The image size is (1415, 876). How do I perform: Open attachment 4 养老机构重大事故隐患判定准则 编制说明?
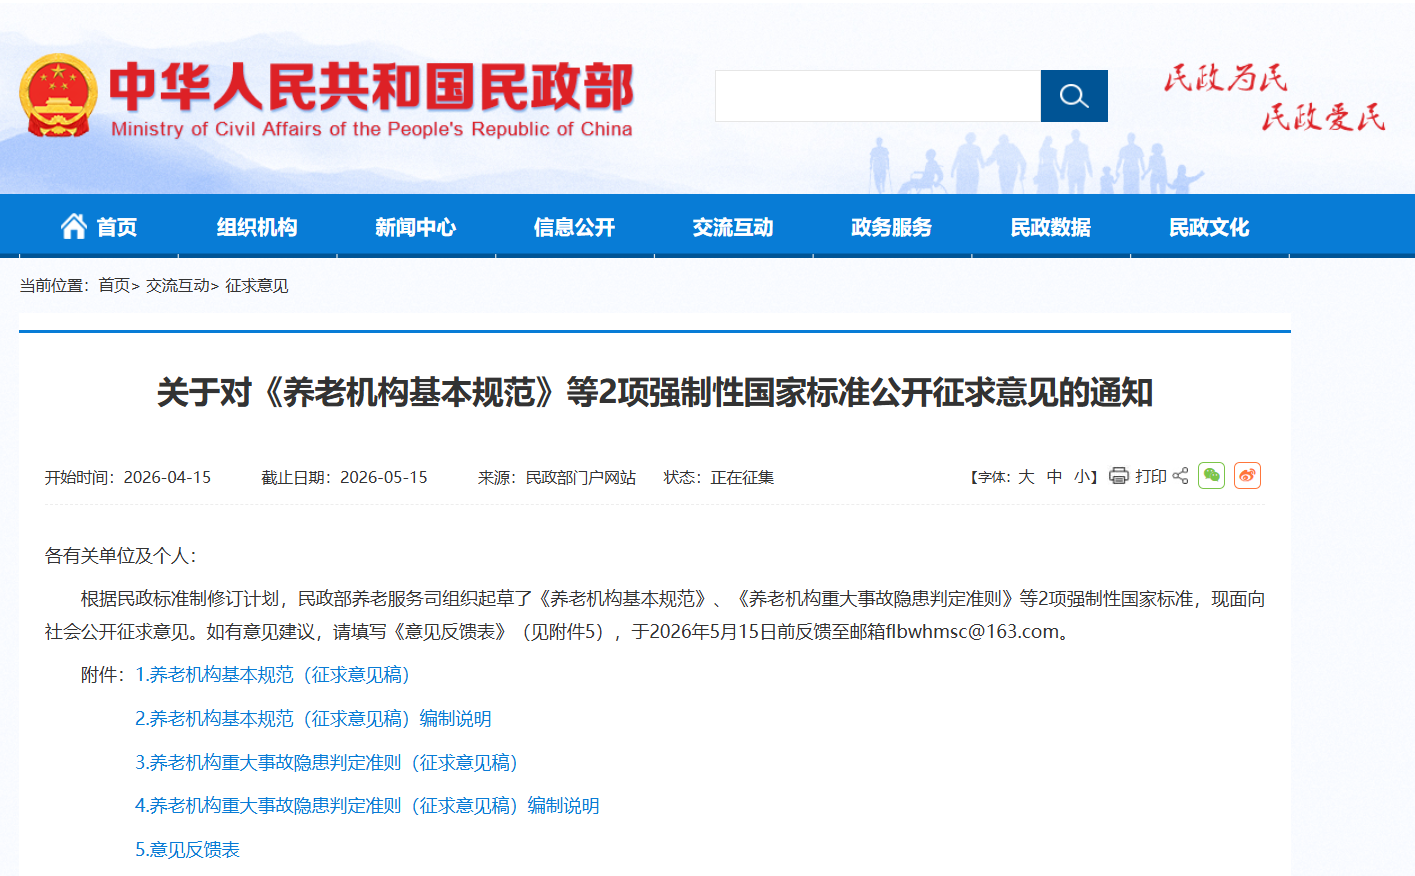367,806
